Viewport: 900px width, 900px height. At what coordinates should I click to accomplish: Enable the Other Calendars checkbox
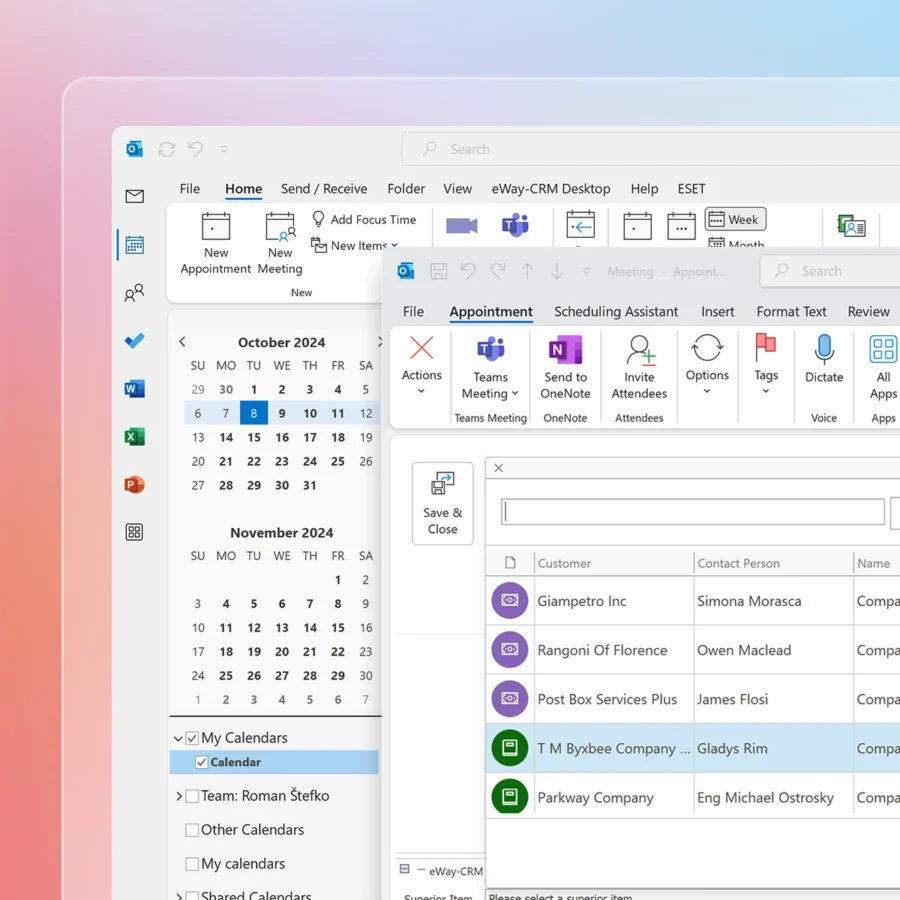coord(192,830)
